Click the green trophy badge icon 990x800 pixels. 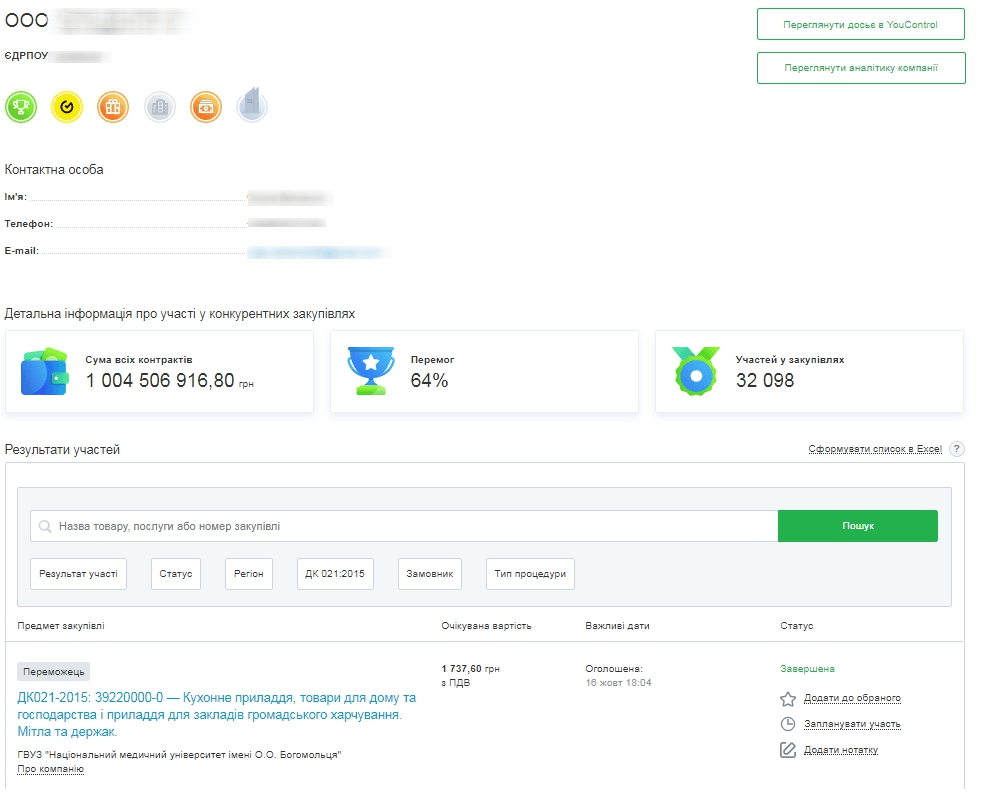click(x=21, y=106)
